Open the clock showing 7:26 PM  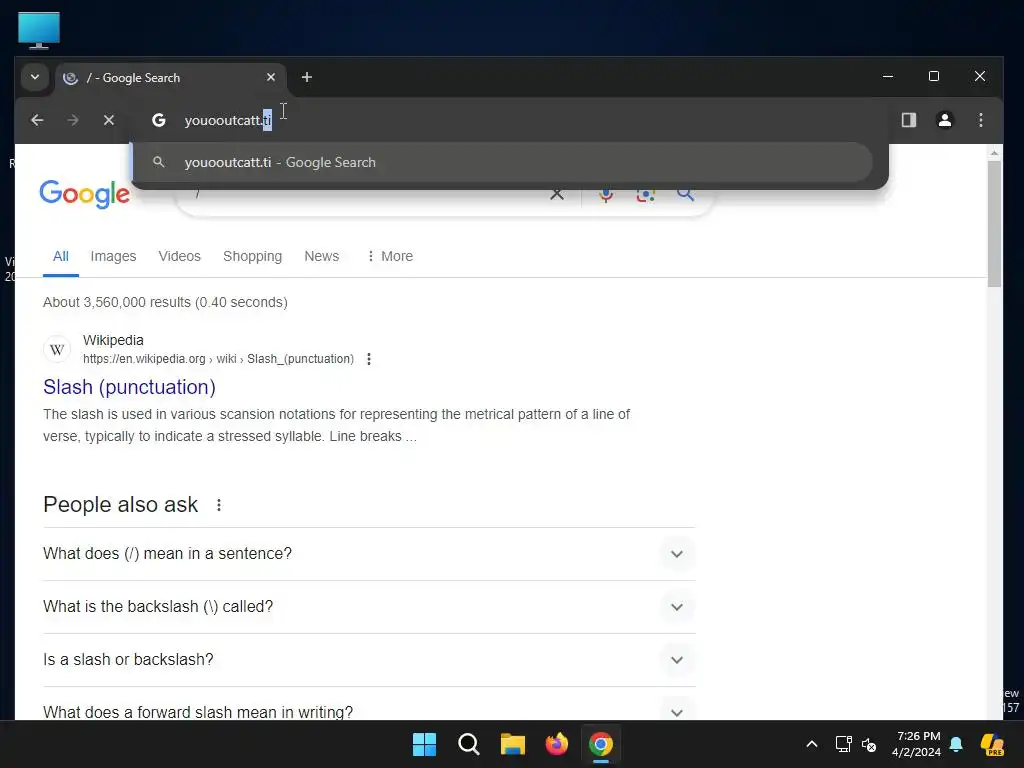[916, 744]
